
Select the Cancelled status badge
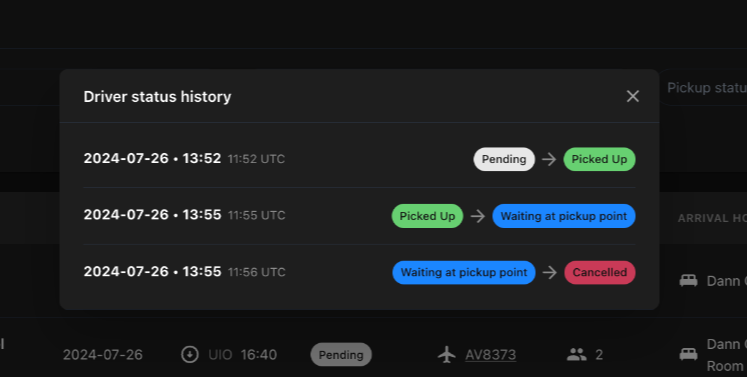[599, 272]
